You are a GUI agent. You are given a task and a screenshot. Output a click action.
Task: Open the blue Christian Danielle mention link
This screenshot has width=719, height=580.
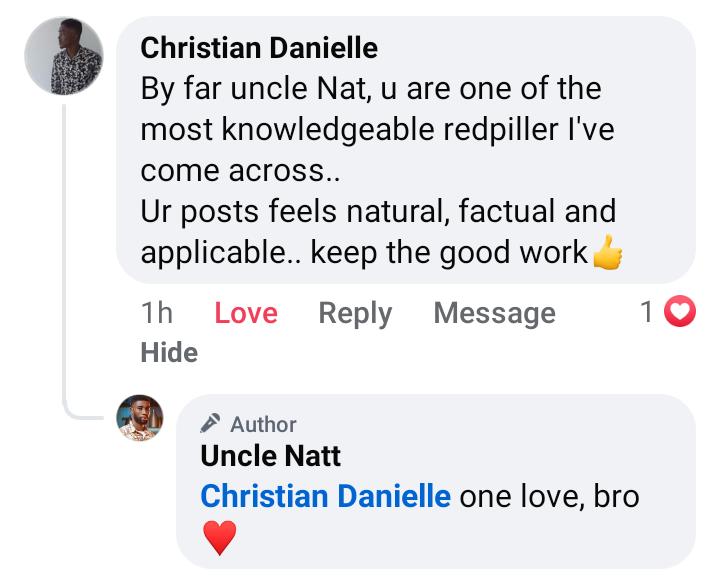326,496
